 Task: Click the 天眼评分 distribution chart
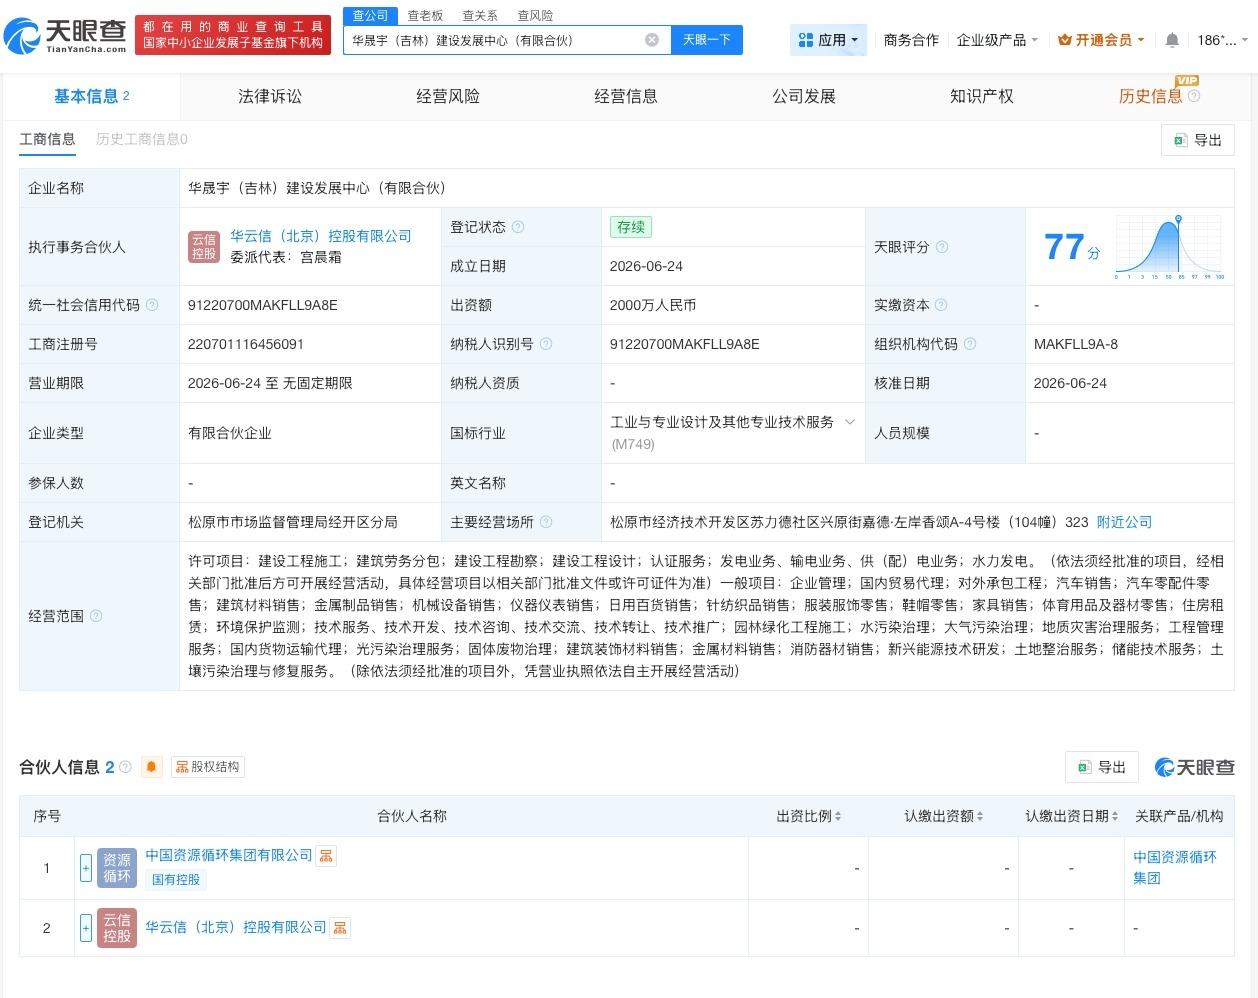point(1170,247)
